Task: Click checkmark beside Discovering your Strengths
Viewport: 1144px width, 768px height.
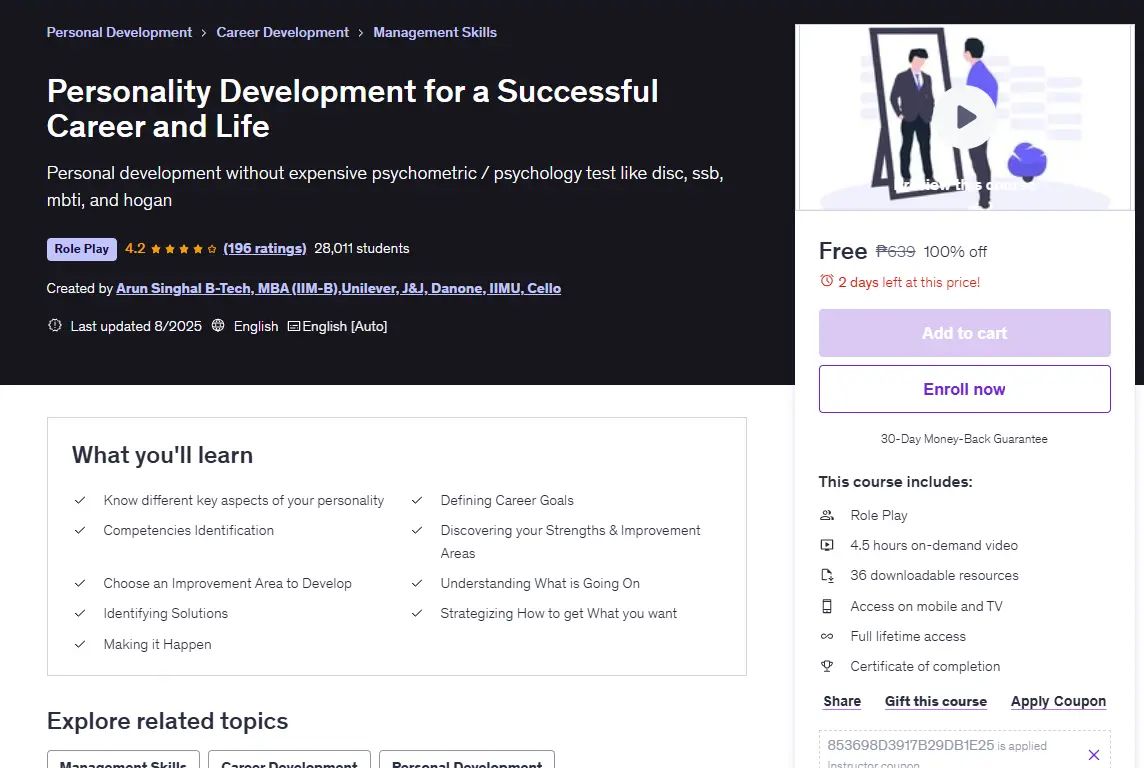Action: tap(417, 530)
